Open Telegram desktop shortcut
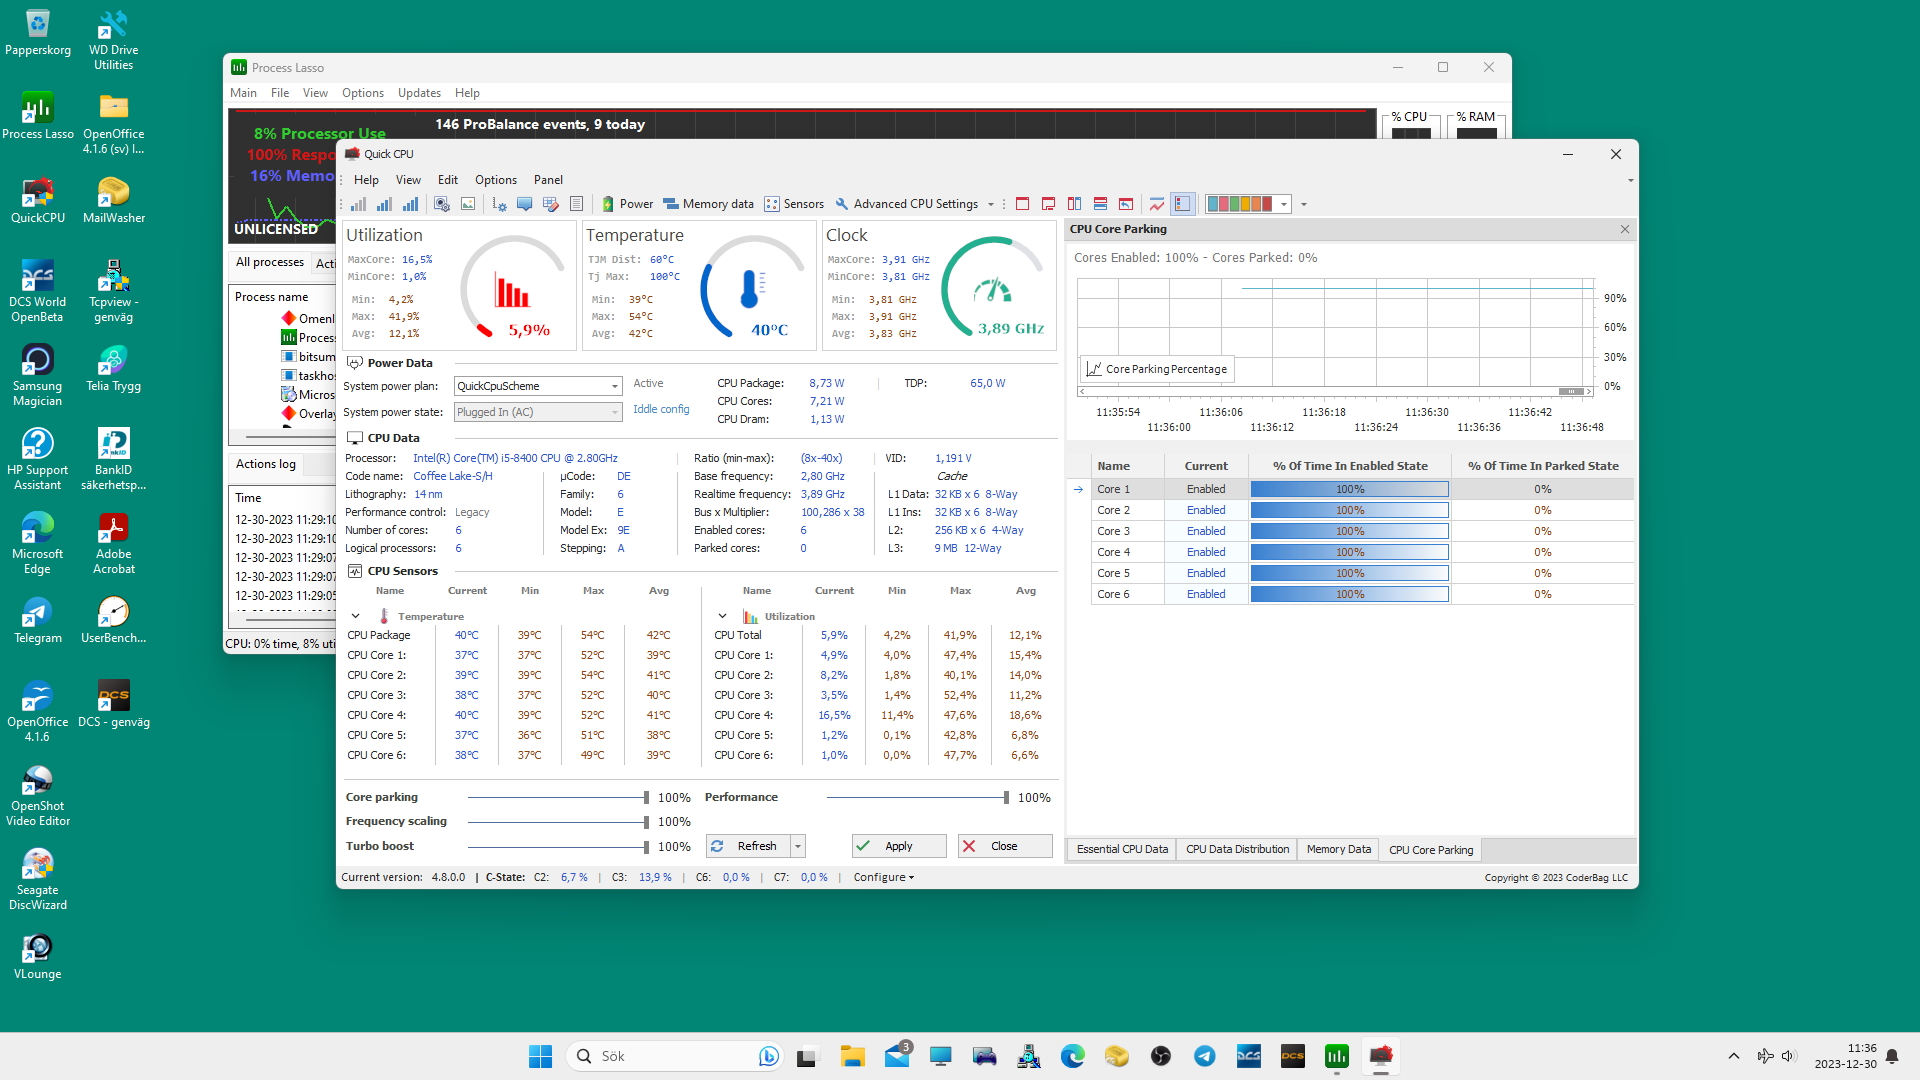This screenshot has height=1080, width=1920. 38,620
